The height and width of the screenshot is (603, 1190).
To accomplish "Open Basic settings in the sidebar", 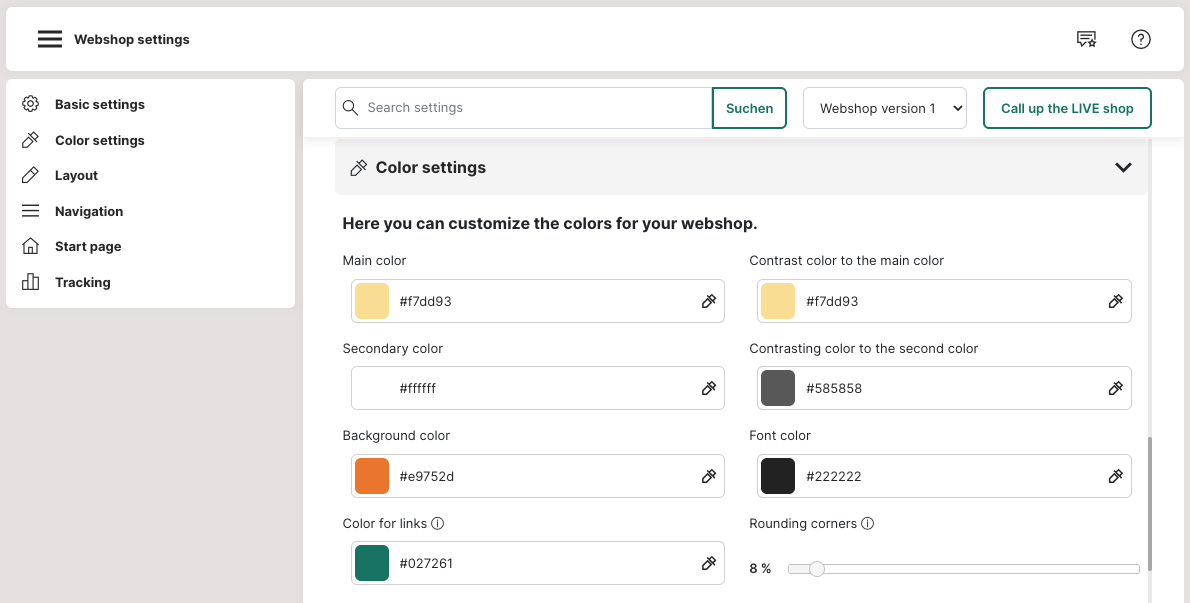I will tap(99, 104).
